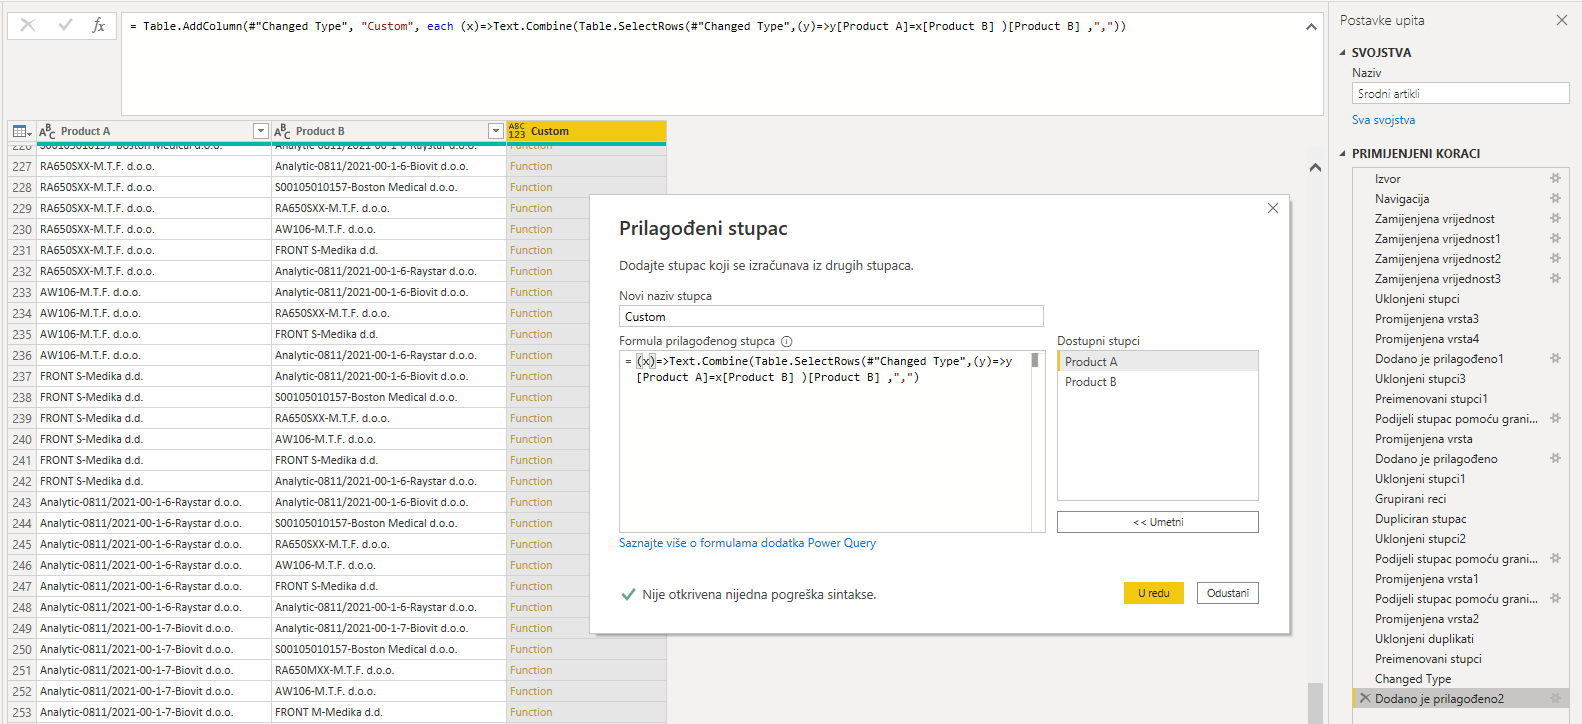Open the table menu icon in header corner

point(22,131)
